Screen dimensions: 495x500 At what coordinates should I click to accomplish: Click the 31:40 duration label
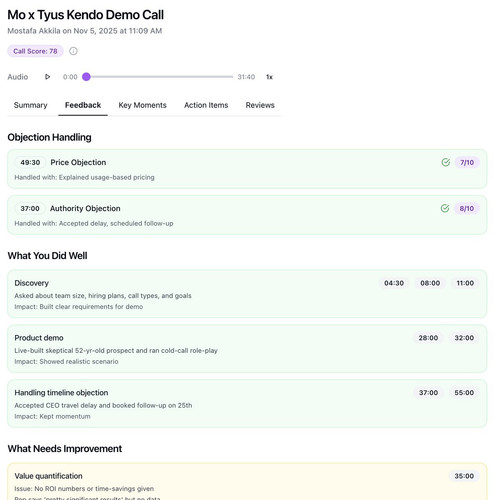[246, 77]
